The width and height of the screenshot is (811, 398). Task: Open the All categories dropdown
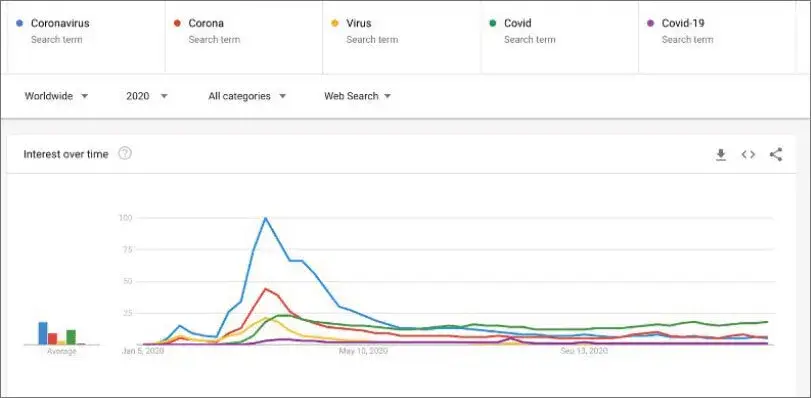coord(247,96)
